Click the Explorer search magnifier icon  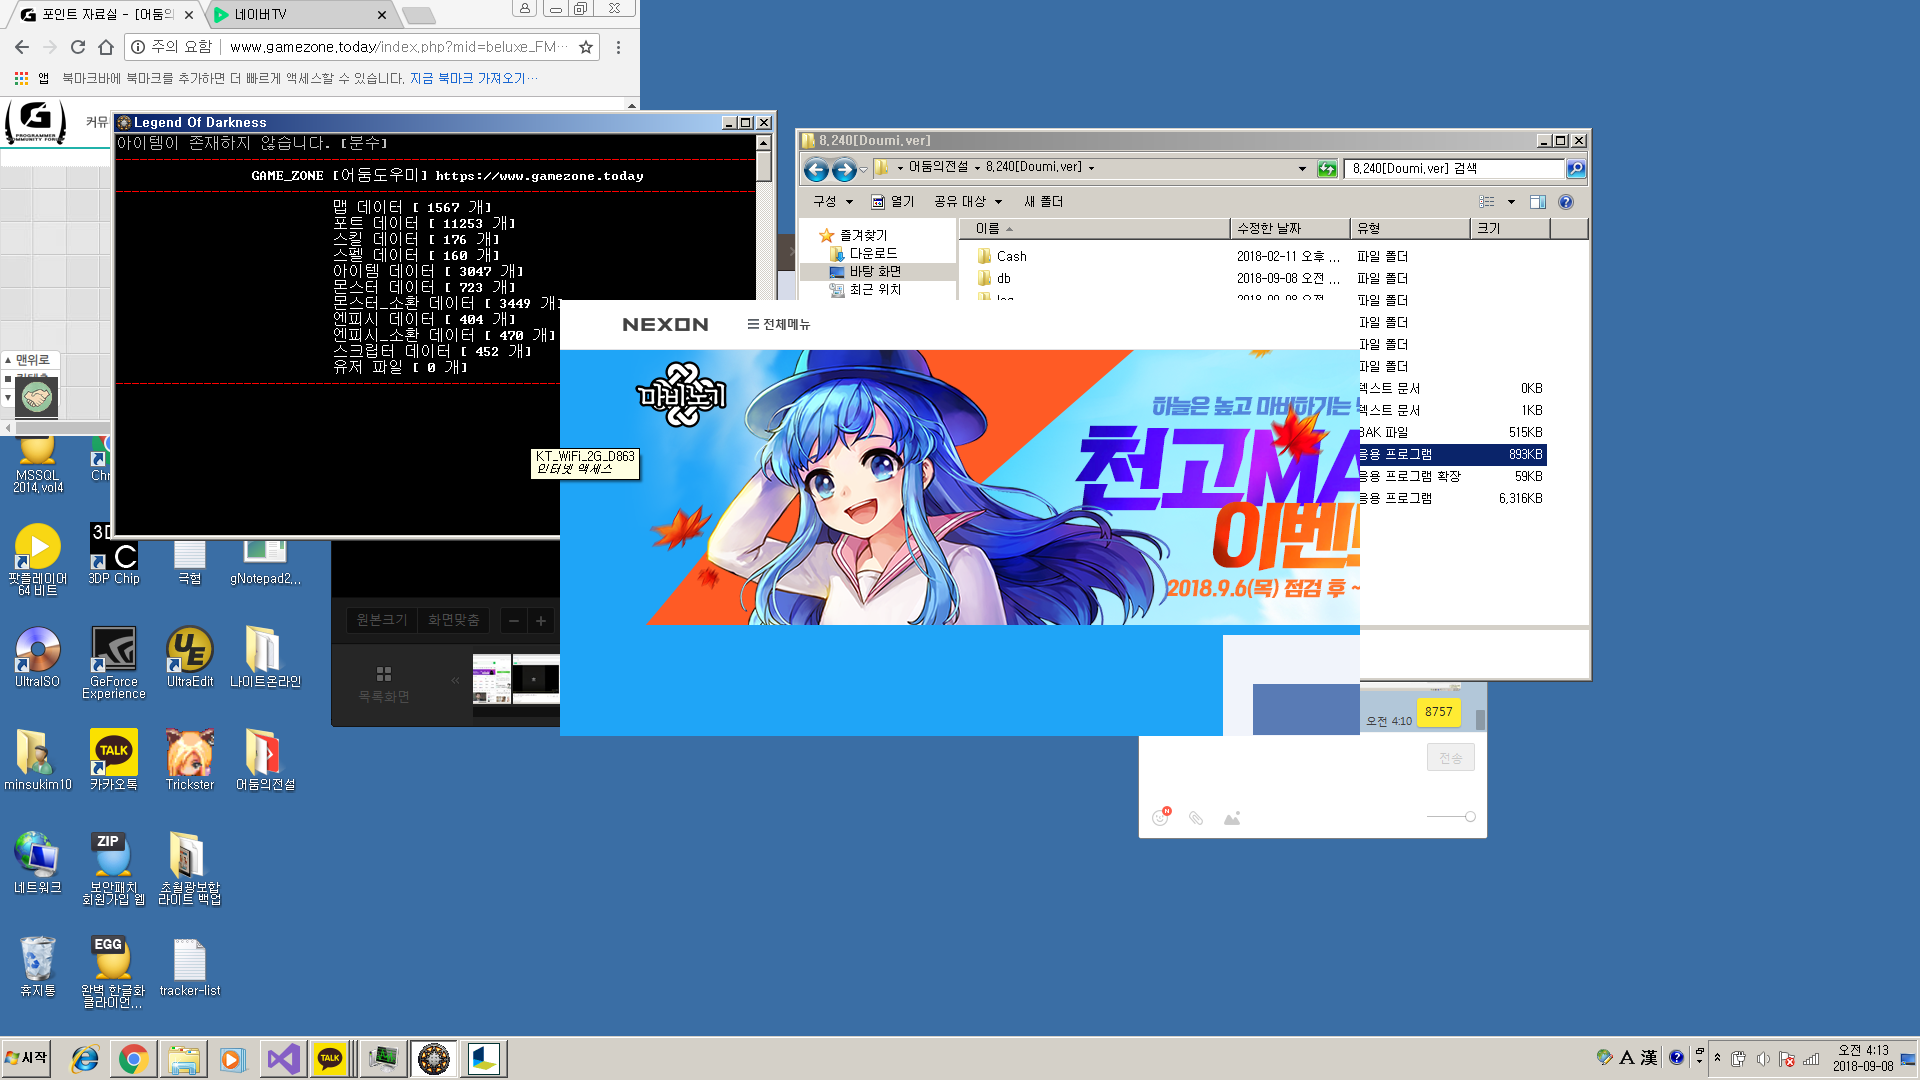pyautogui.click(x=1576, y=169)
